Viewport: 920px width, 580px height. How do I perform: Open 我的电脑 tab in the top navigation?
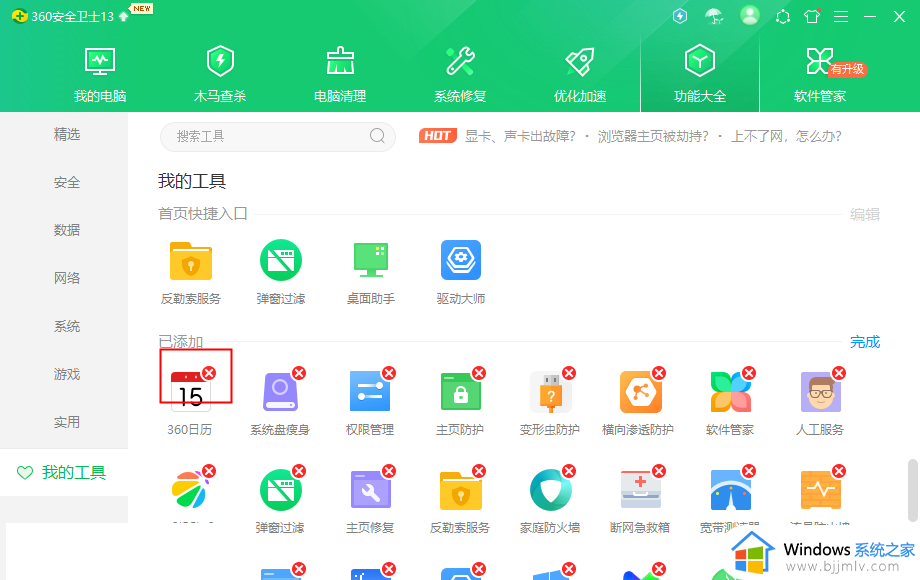[100, 74]
